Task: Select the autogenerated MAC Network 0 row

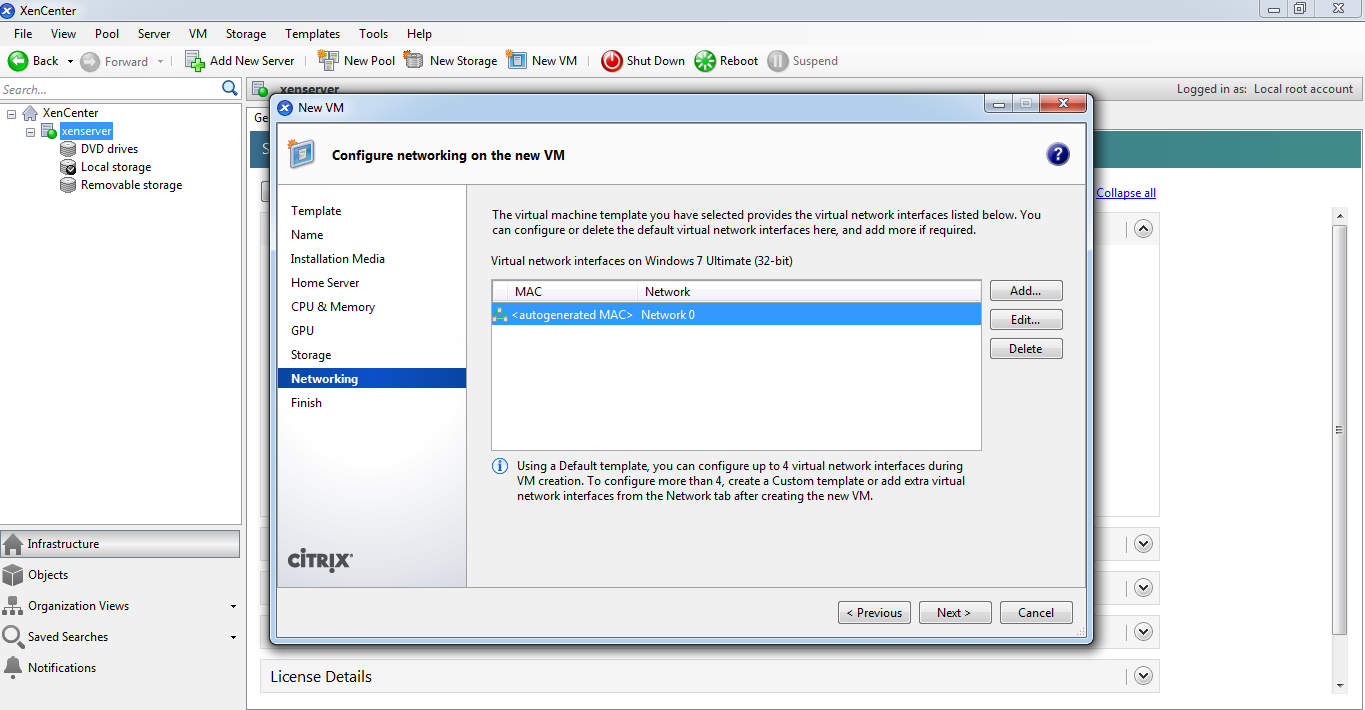Action: click(736, 314)
